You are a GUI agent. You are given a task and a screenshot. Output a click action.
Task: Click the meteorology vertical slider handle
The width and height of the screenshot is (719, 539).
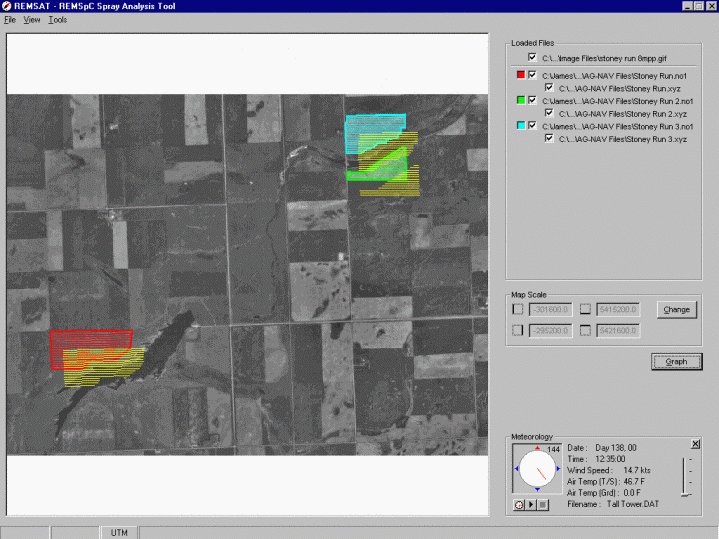686,494
